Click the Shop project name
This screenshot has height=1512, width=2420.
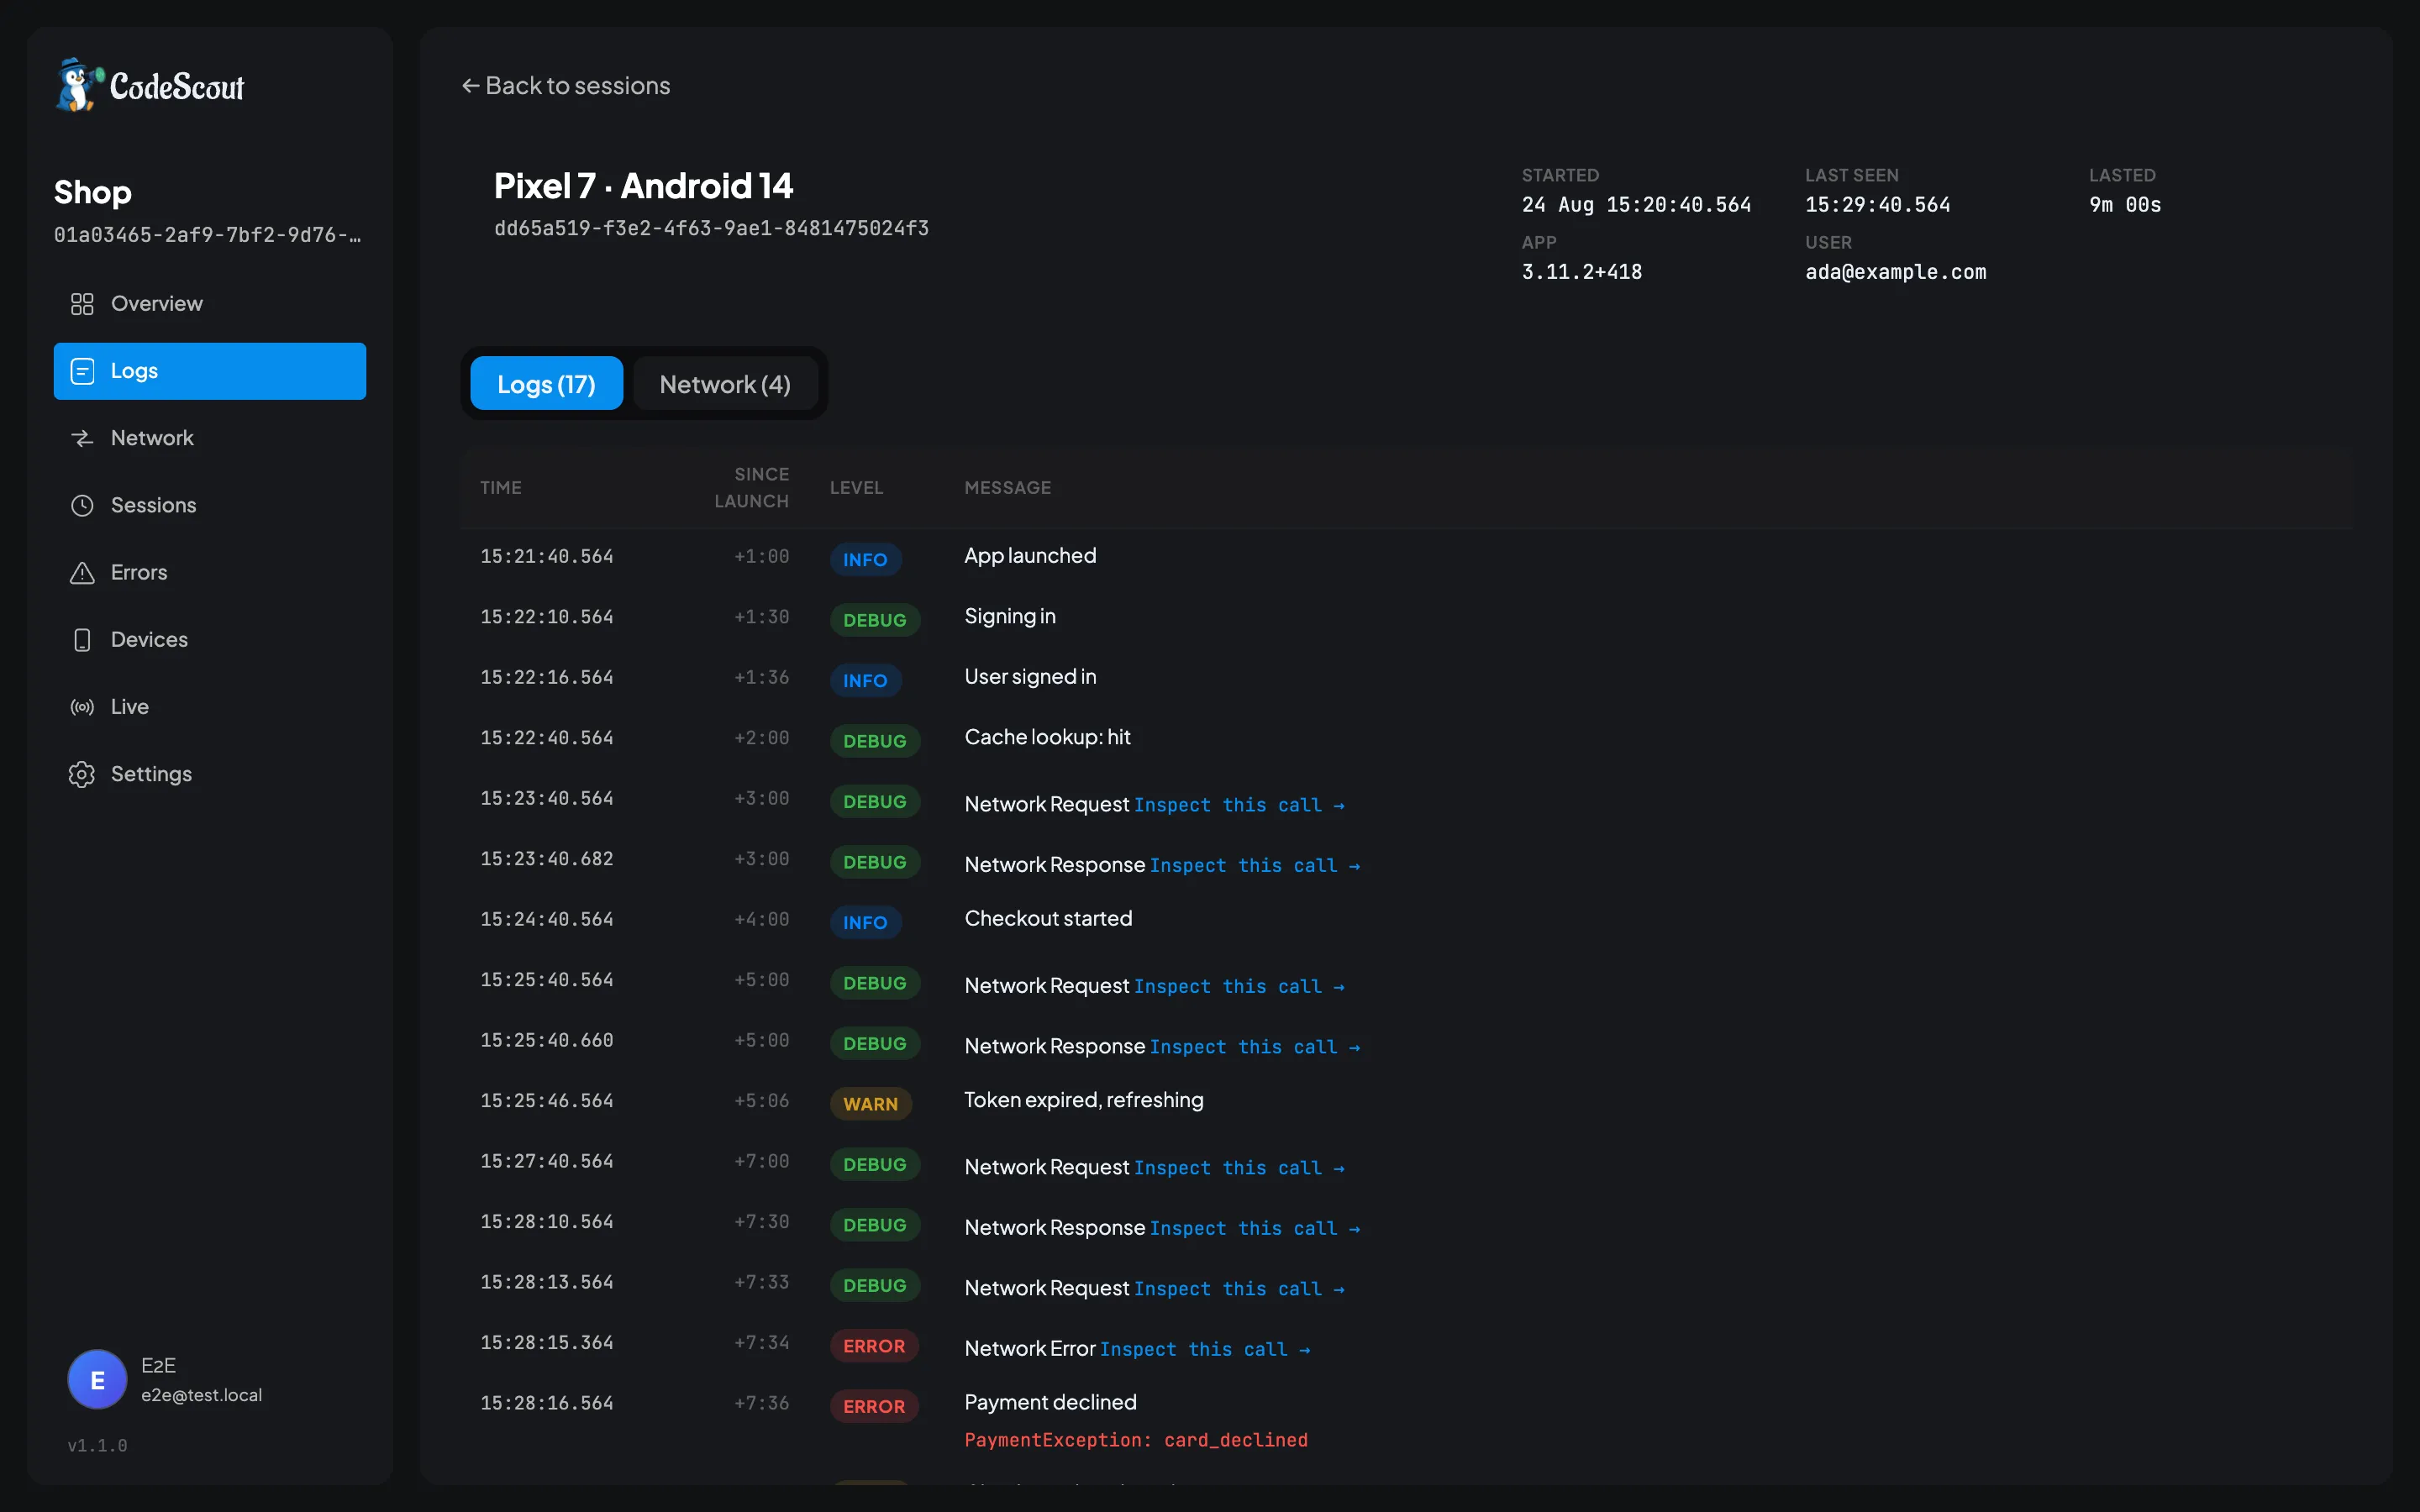(x=92, y=192)
